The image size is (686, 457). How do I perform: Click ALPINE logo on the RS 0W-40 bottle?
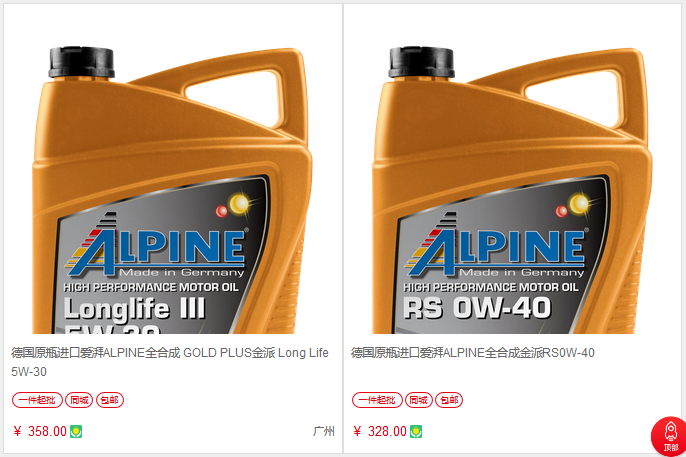(496, 248)
